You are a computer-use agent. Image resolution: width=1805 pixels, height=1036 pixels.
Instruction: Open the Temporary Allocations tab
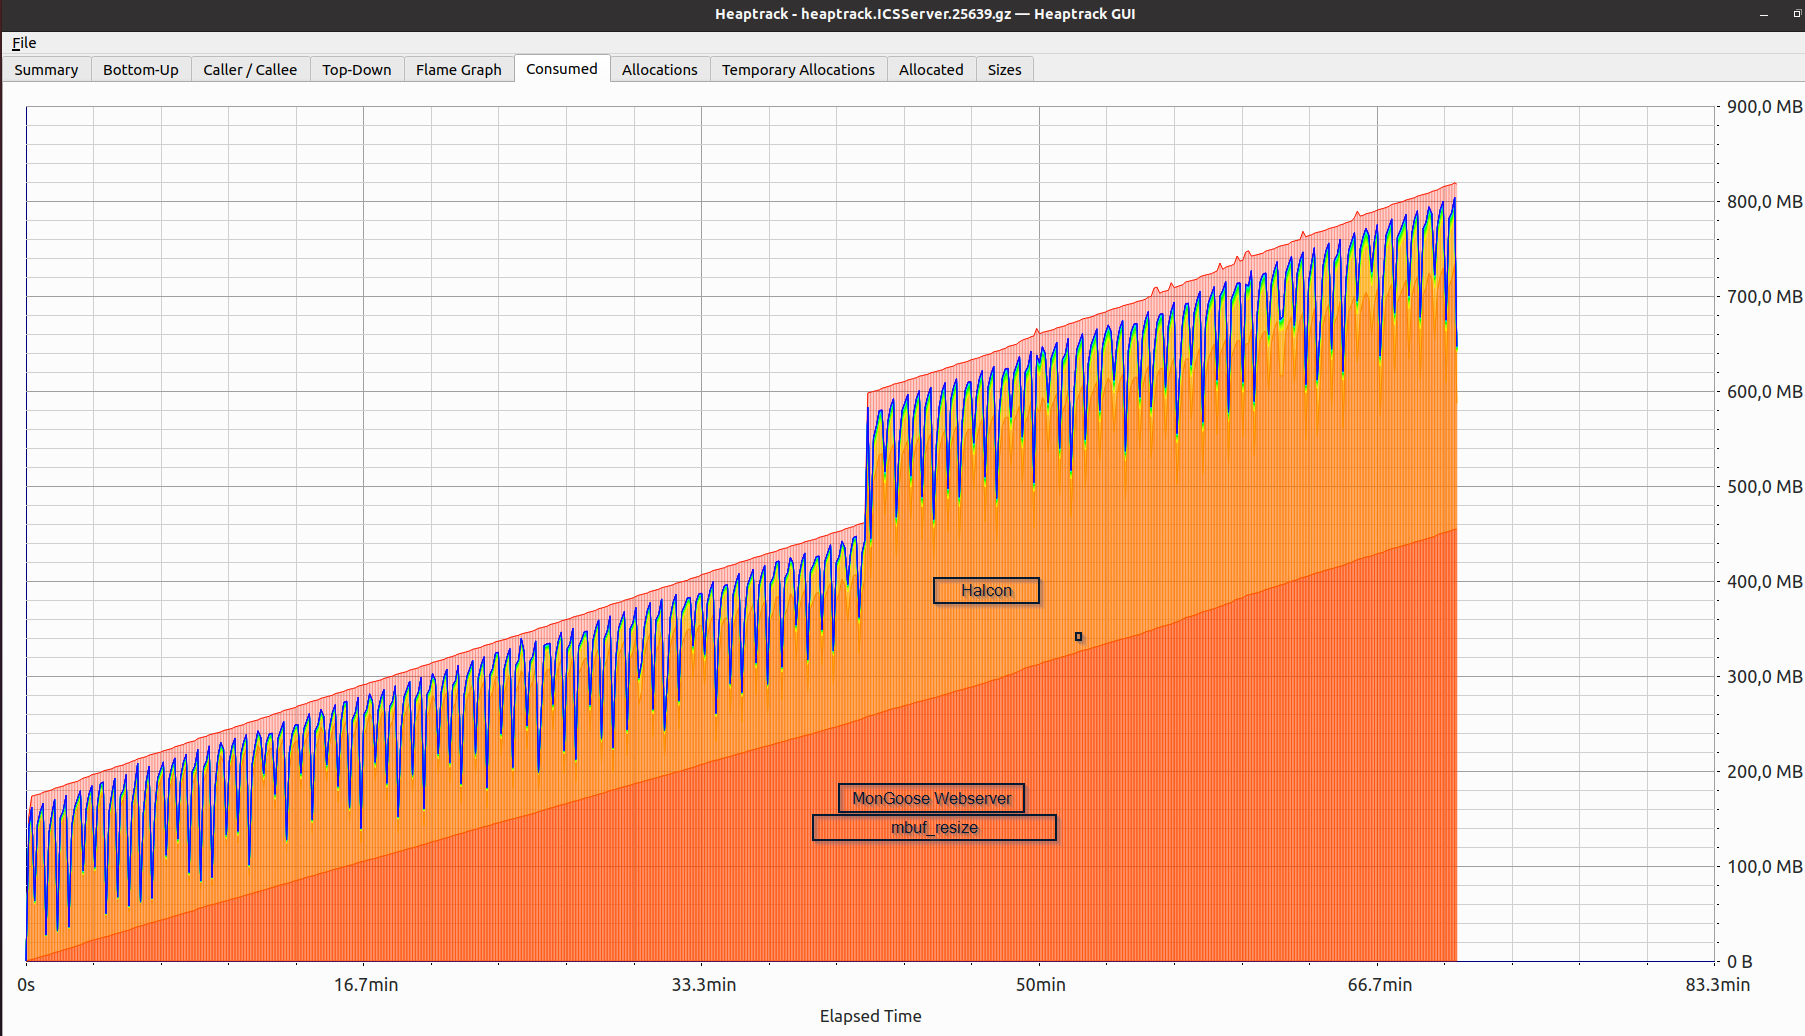(797, 69)
